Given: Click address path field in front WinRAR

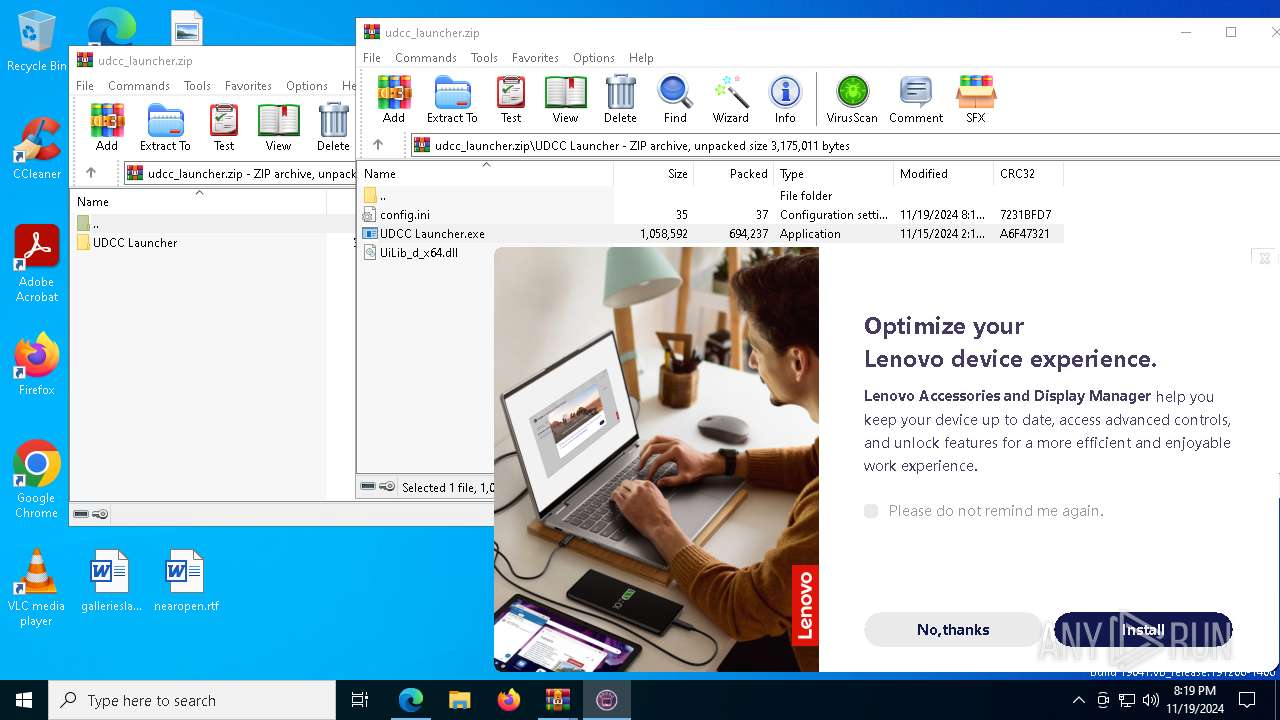Looking at the screenshot, I should tap(845, 145).
